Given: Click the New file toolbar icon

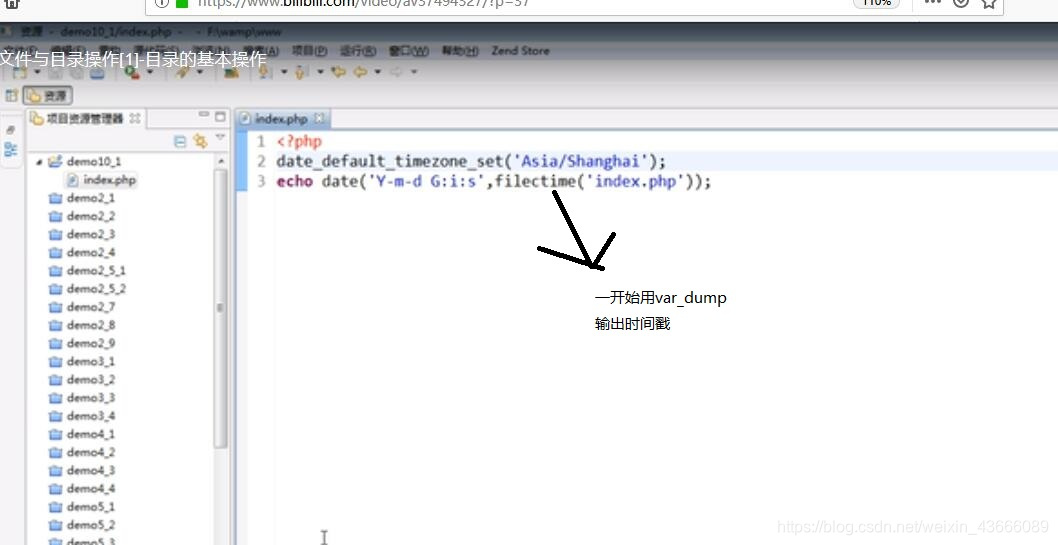Looking at the screenshot, I should [20, 71].
